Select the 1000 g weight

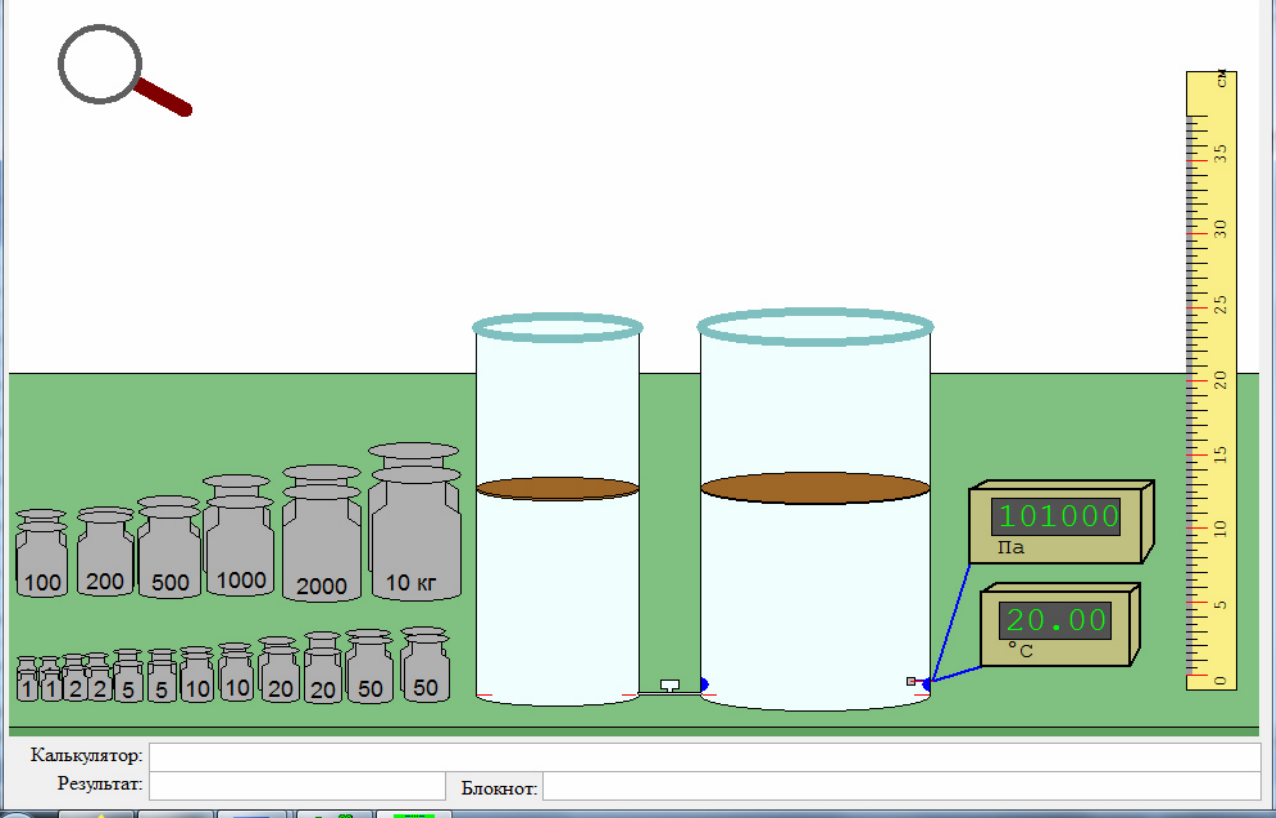click(x=239, y=536)
